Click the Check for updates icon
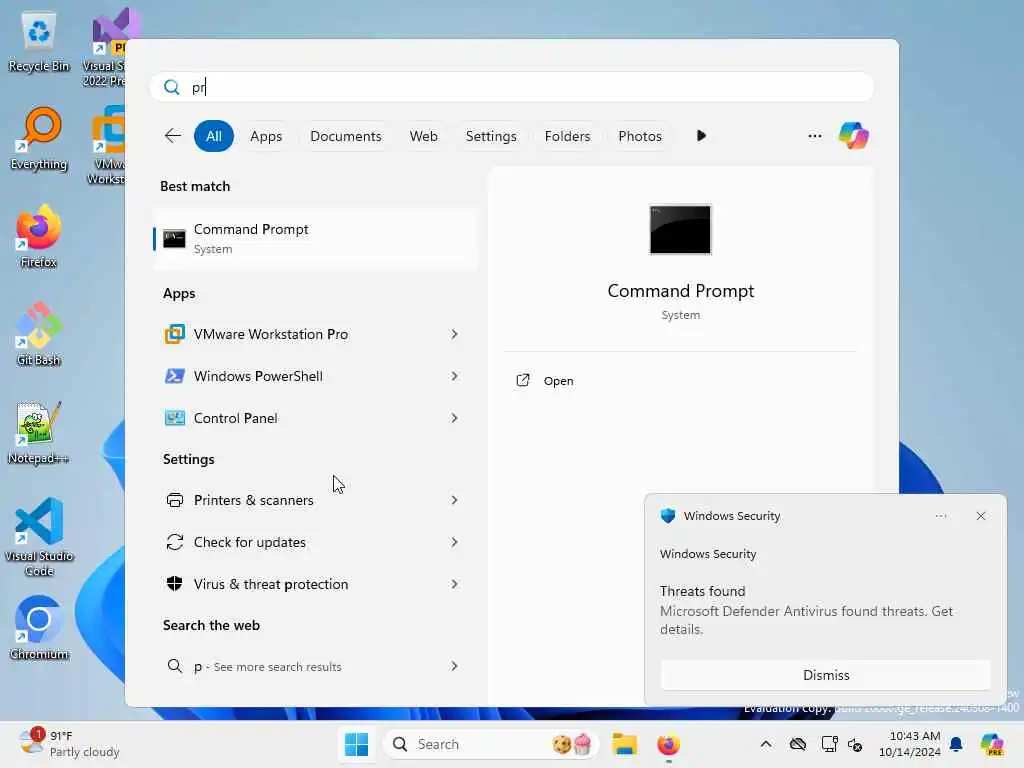This screenshot has height=768, width=1024. 174,542
